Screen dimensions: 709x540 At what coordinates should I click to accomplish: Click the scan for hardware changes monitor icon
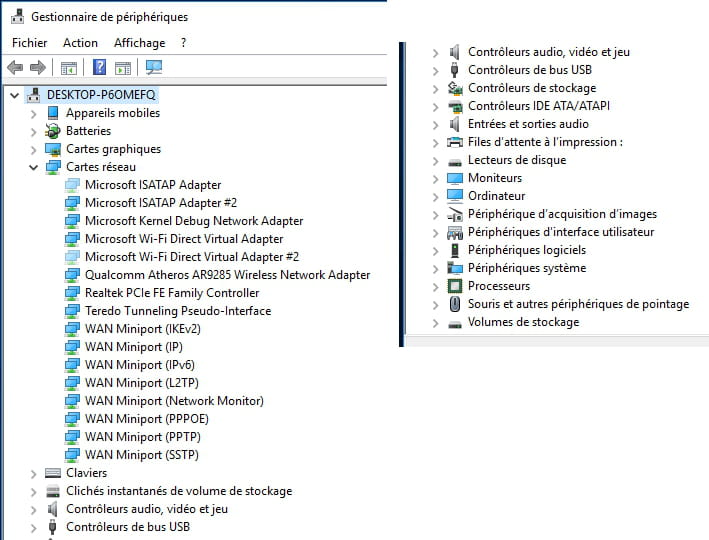(154, 67)
